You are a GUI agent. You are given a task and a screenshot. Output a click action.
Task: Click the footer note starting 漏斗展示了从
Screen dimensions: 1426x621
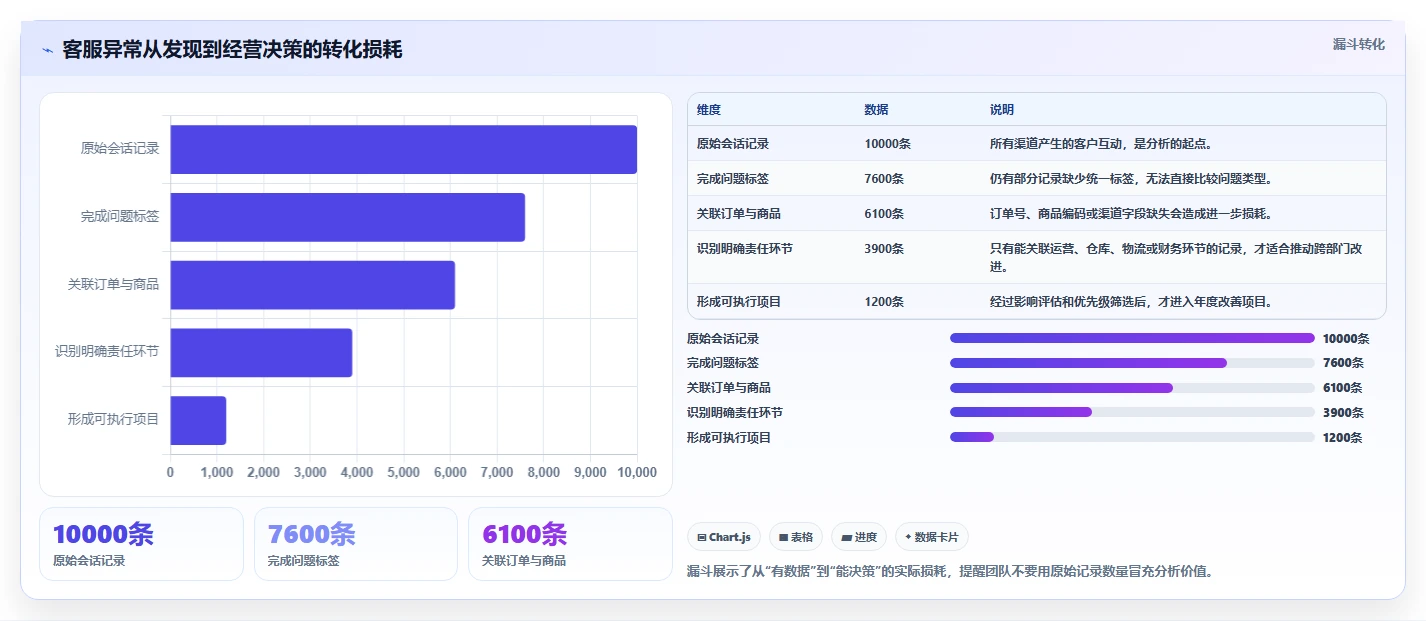950,572
